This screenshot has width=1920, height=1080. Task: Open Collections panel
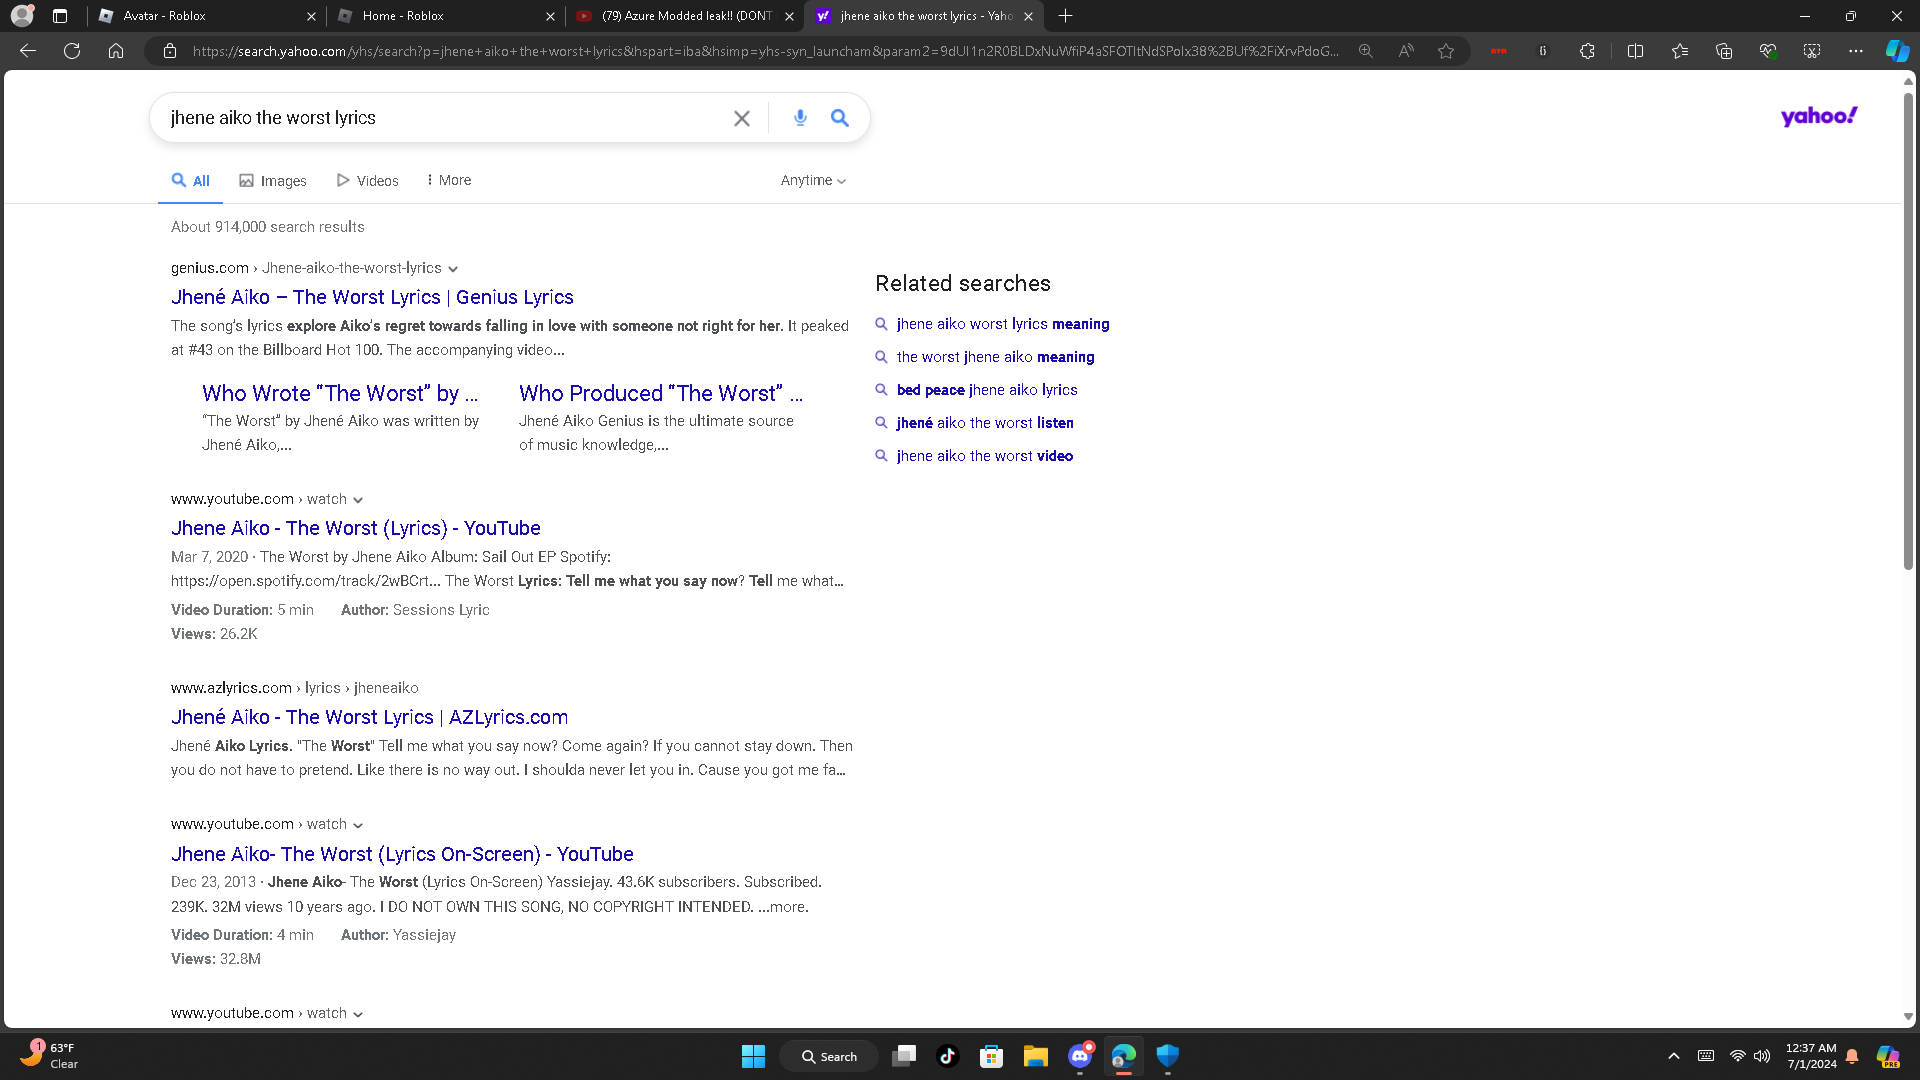(1724, 51)
